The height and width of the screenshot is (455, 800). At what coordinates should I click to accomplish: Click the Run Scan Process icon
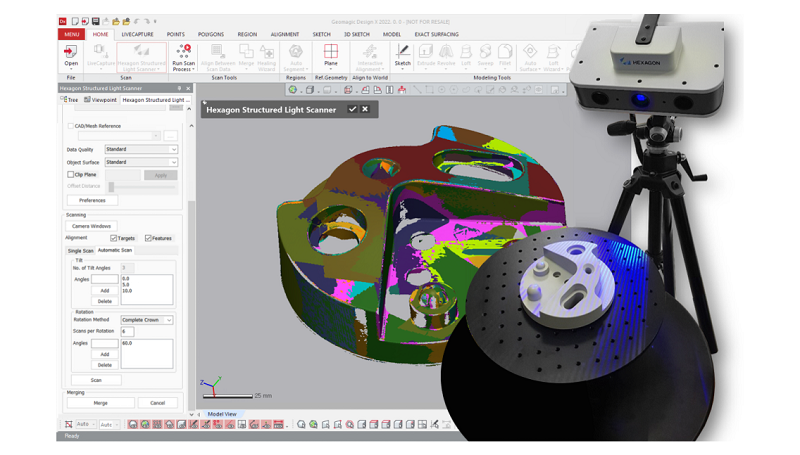click(x=184, y=57)
